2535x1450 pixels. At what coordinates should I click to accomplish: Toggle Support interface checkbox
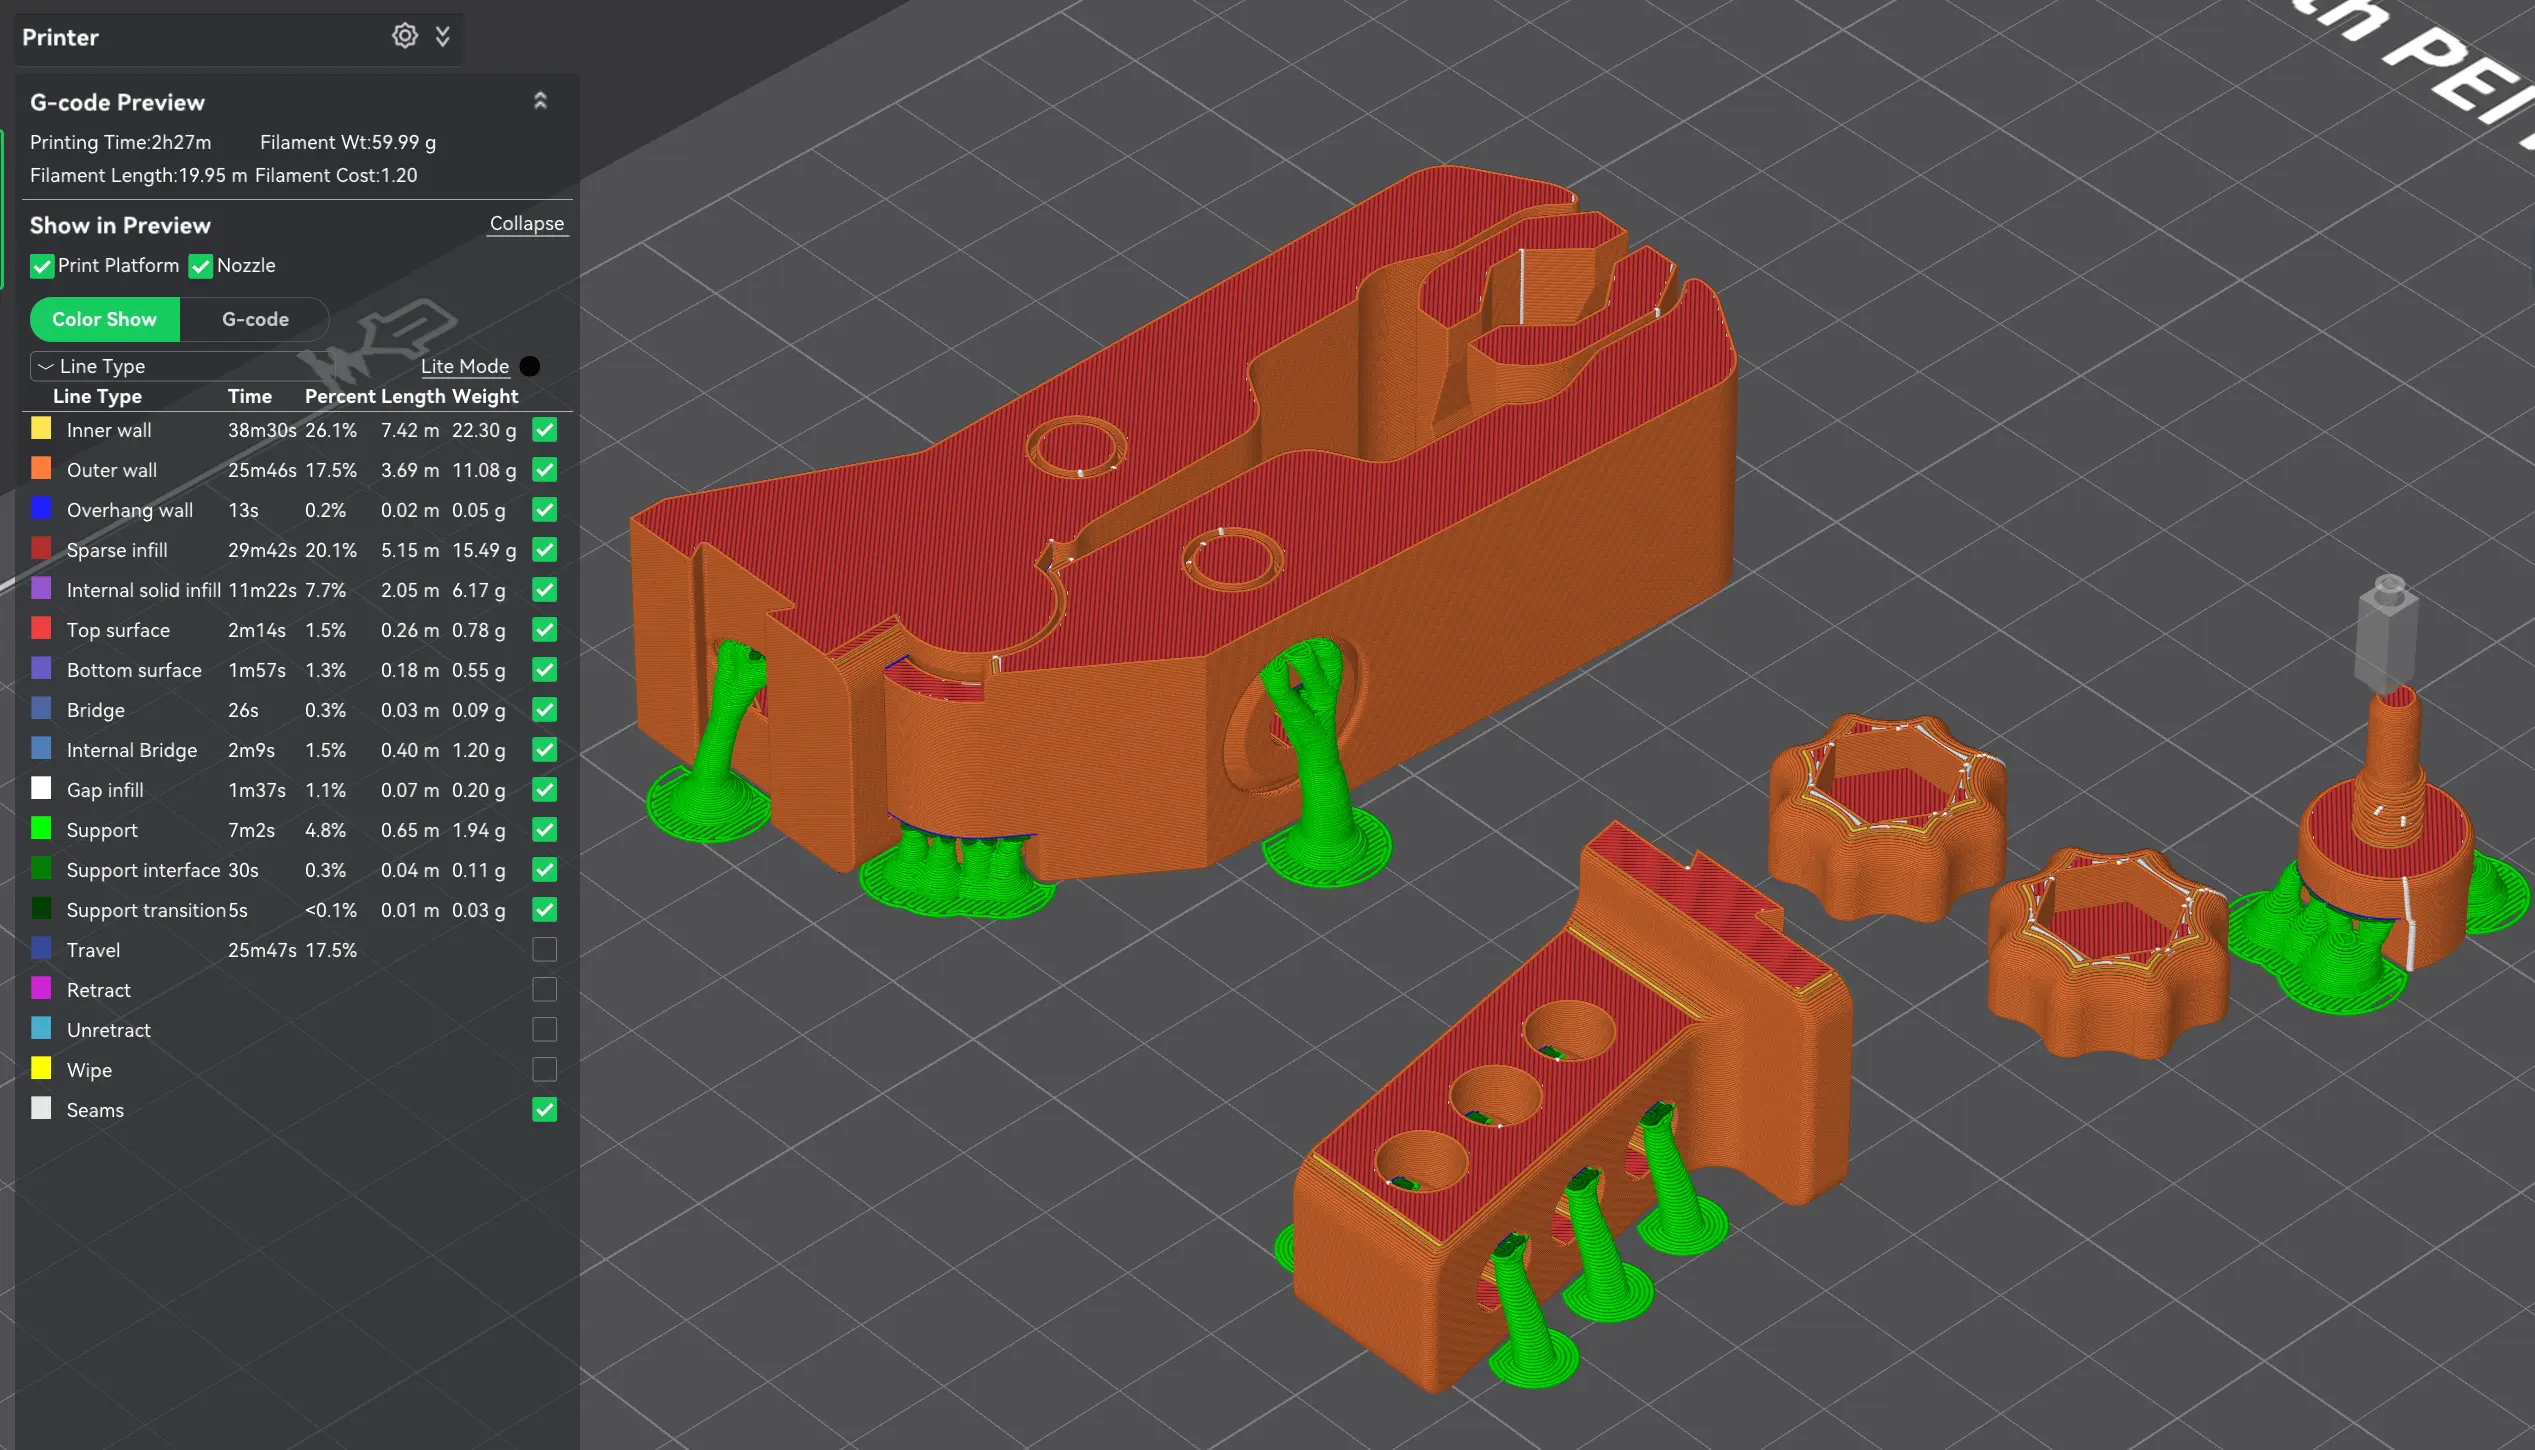click(x=545, y=870)
